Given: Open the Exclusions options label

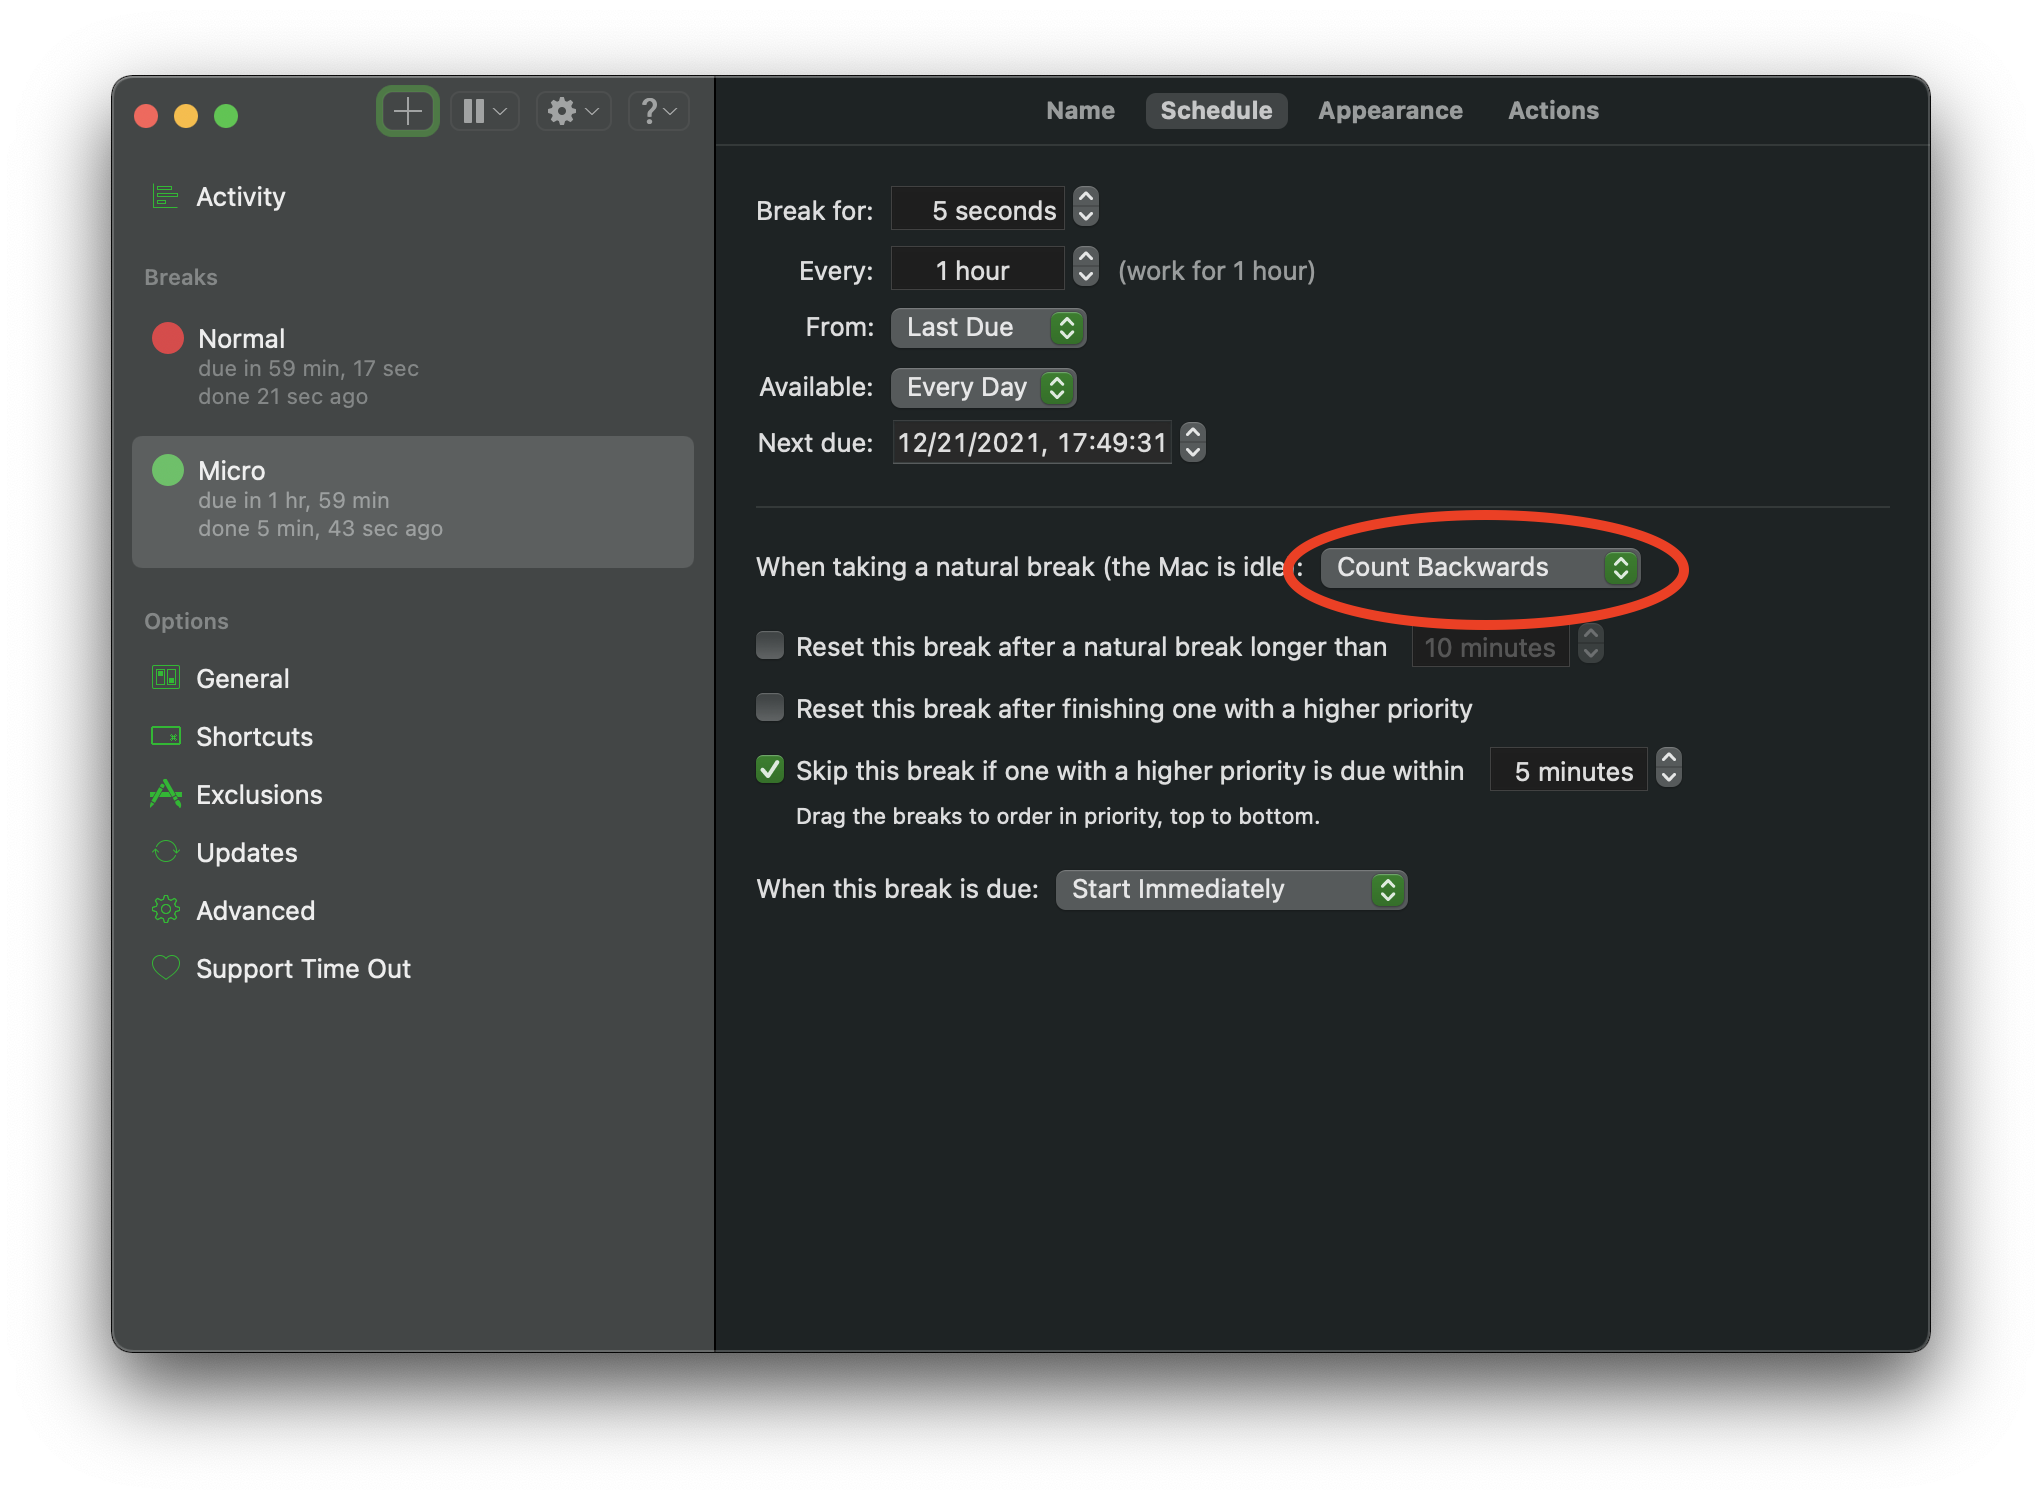Looking at the screenshot, I should pyautogui.click(x=259, y=794).
